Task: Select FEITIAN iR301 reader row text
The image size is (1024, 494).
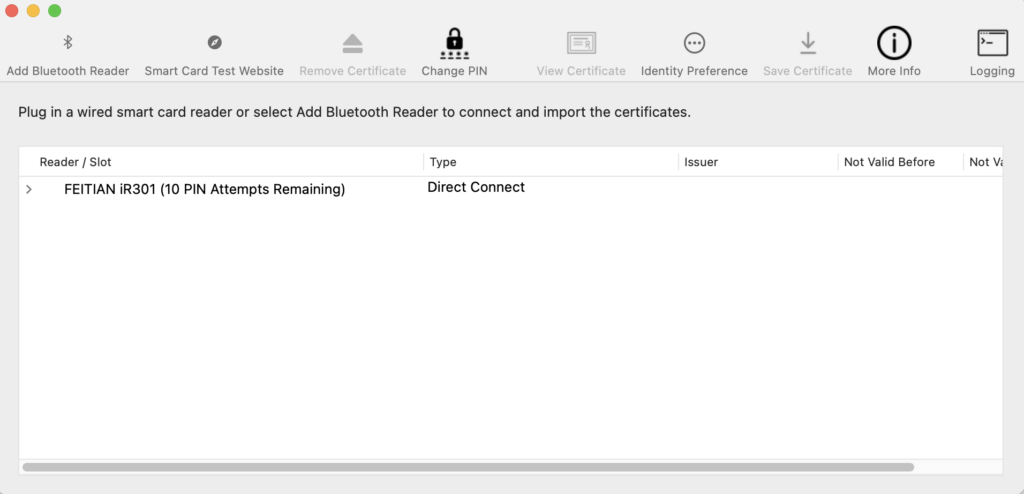Action: tap(204, 189)
